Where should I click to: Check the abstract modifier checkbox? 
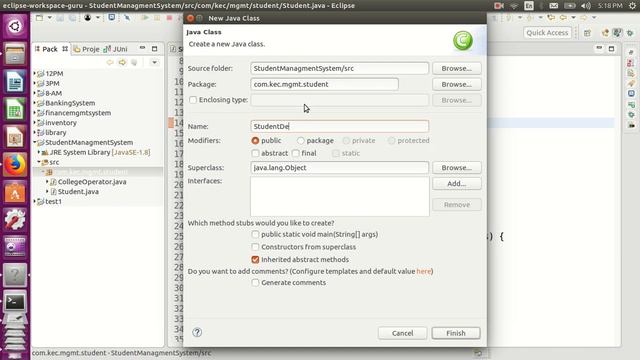pyautogui.click(x=256, y=153)
